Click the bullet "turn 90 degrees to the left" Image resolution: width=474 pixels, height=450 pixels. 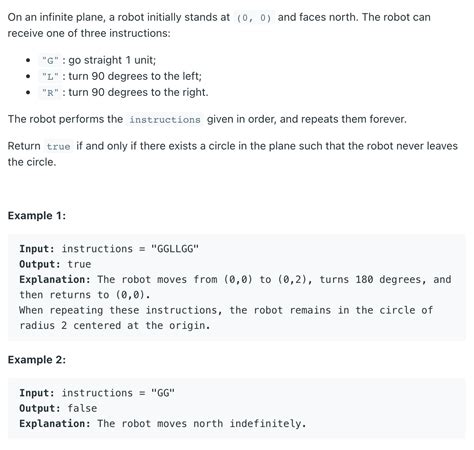pyautogui.click(x=135, y=76)
